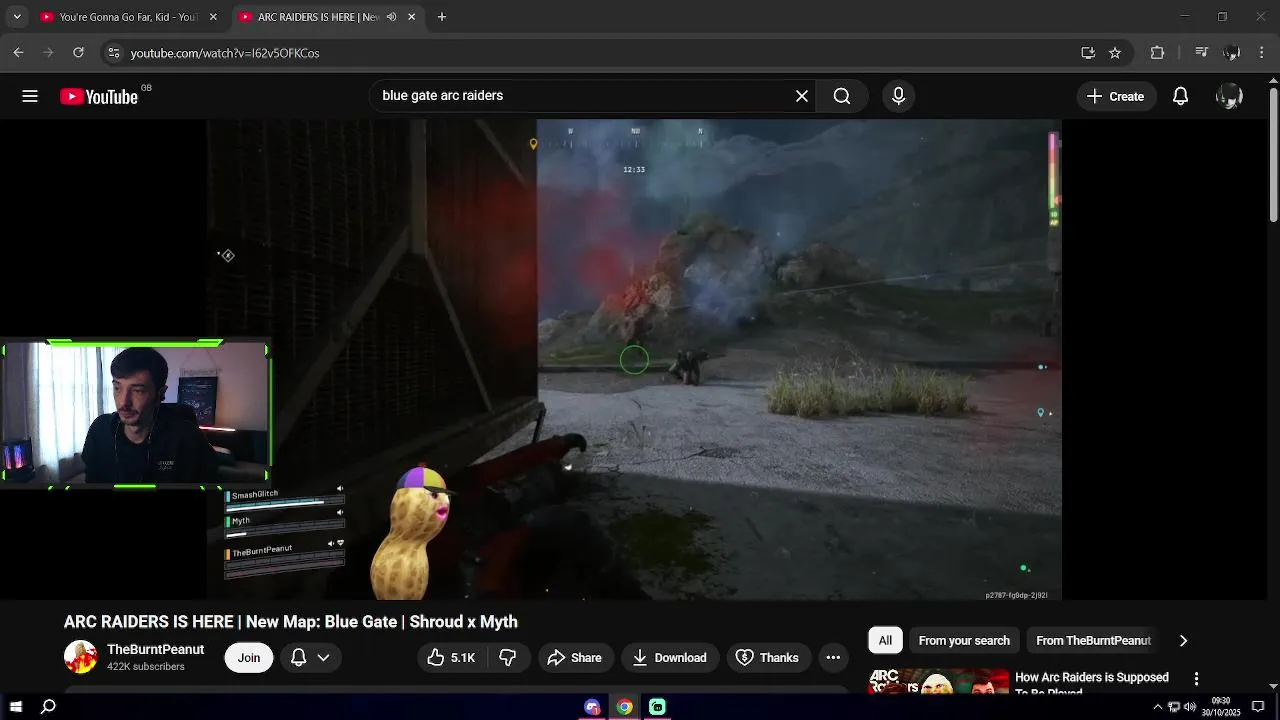Open the green app icon on the taskbar
Screen dimensions: 1280x720
point(657,707)
